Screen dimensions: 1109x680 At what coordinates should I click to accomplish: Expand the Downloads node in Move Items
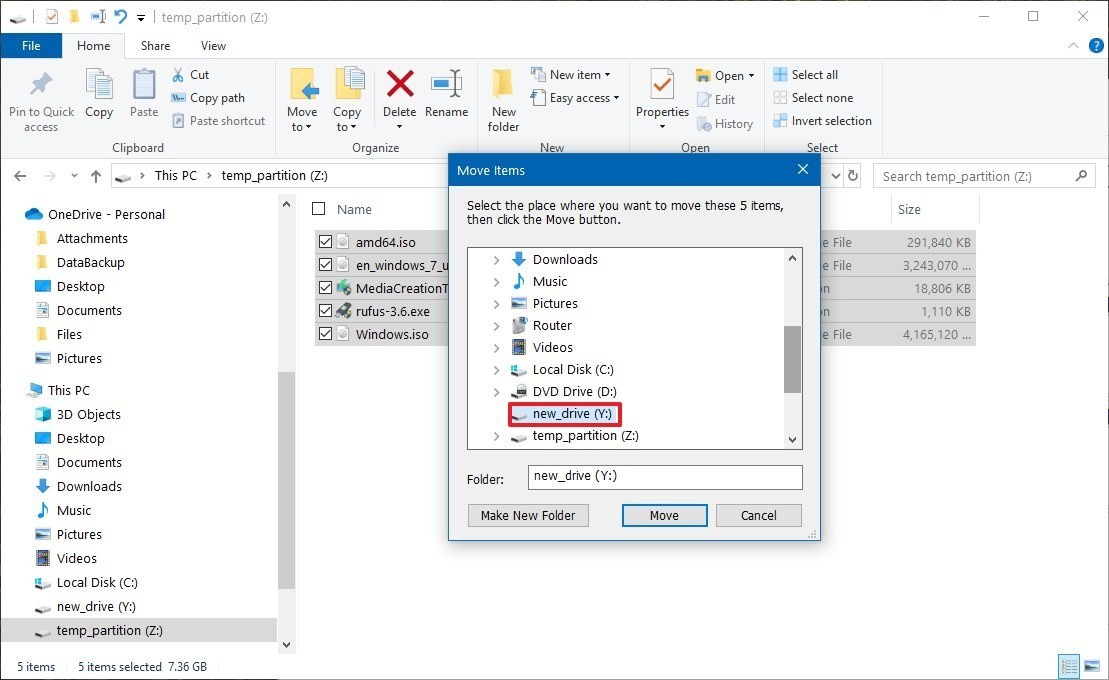[496, 260]
